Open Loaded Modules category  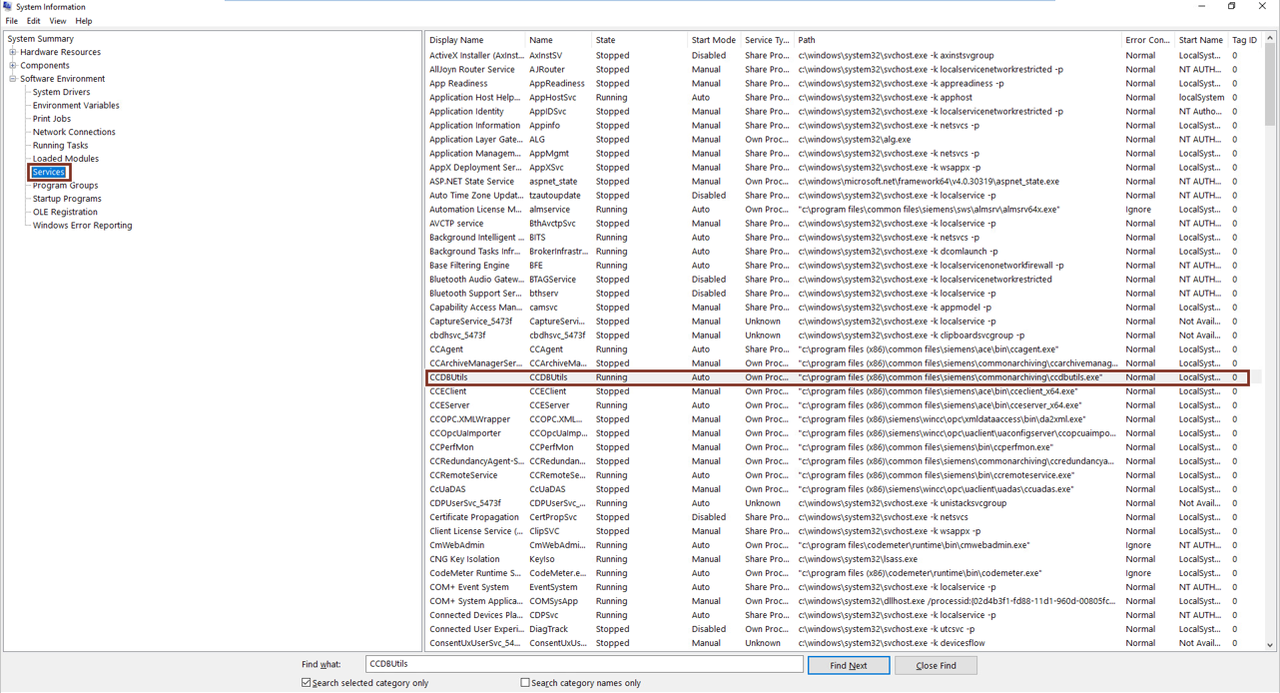(x=65, y=159)
